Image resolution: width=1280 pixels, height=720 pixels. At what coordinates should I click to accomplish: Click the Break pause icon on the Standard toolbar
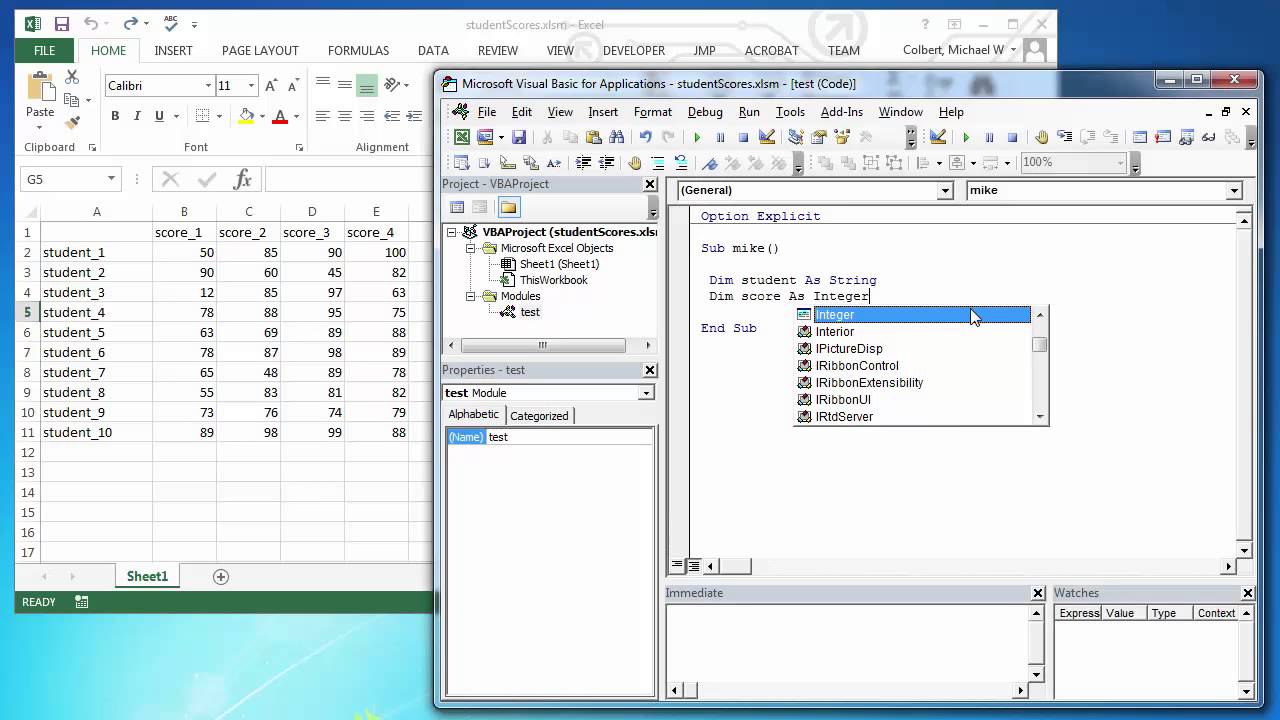(720, 137)
